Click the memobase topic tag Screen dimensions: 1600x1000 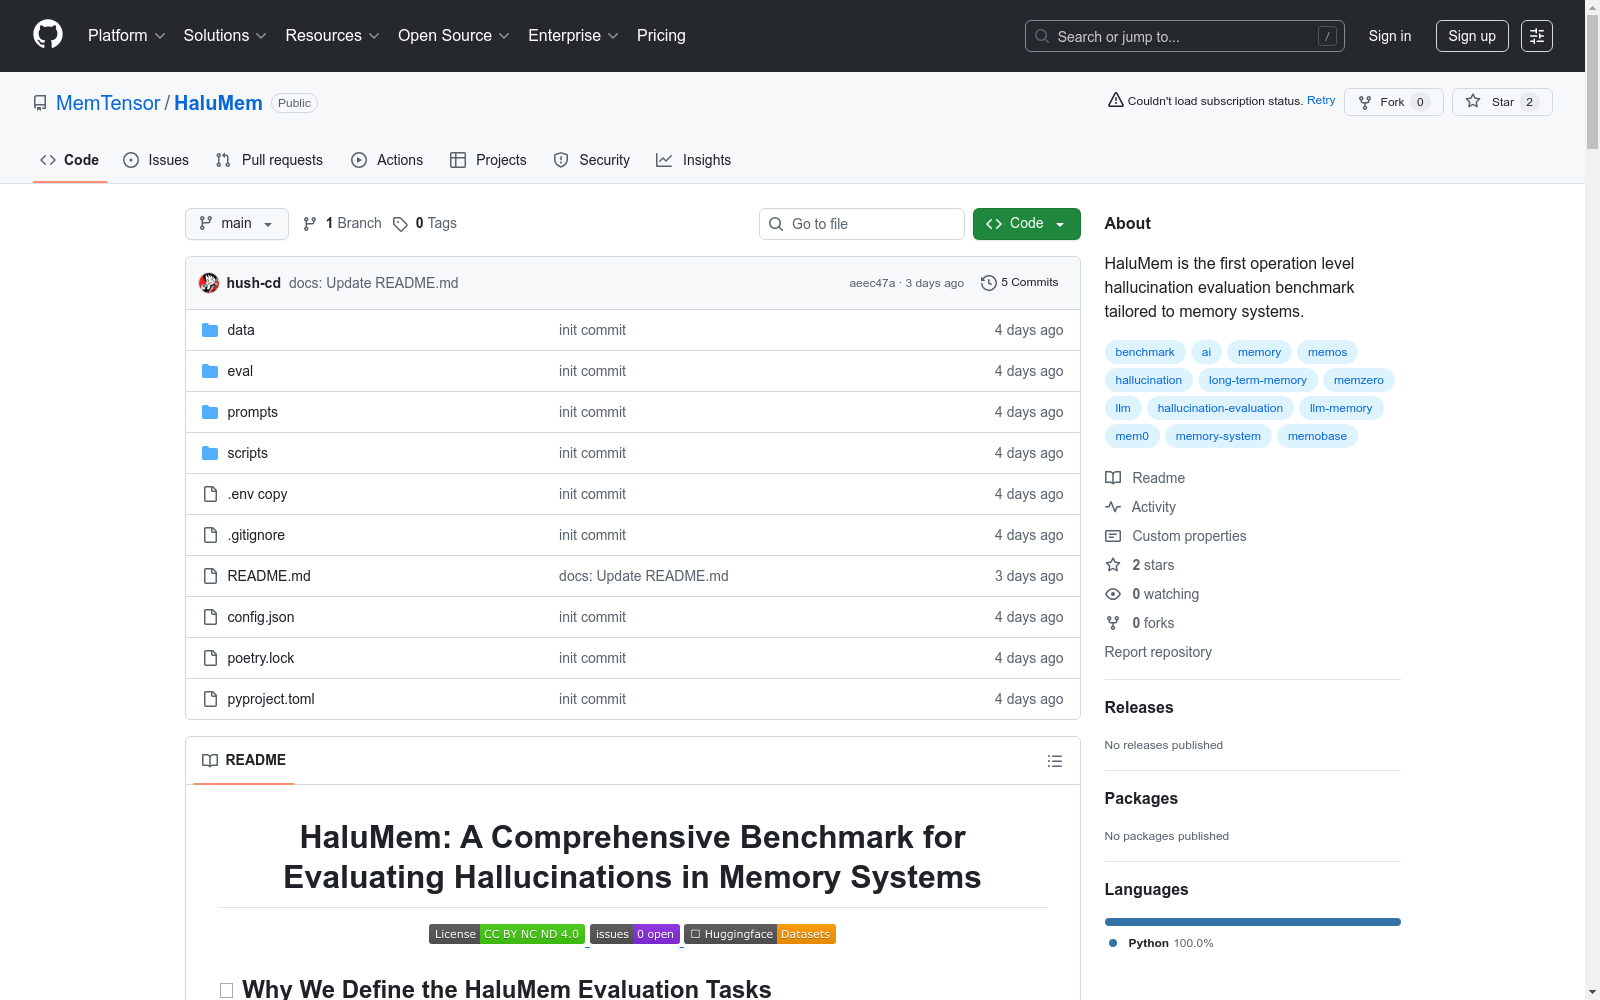tap(1317, 436)
